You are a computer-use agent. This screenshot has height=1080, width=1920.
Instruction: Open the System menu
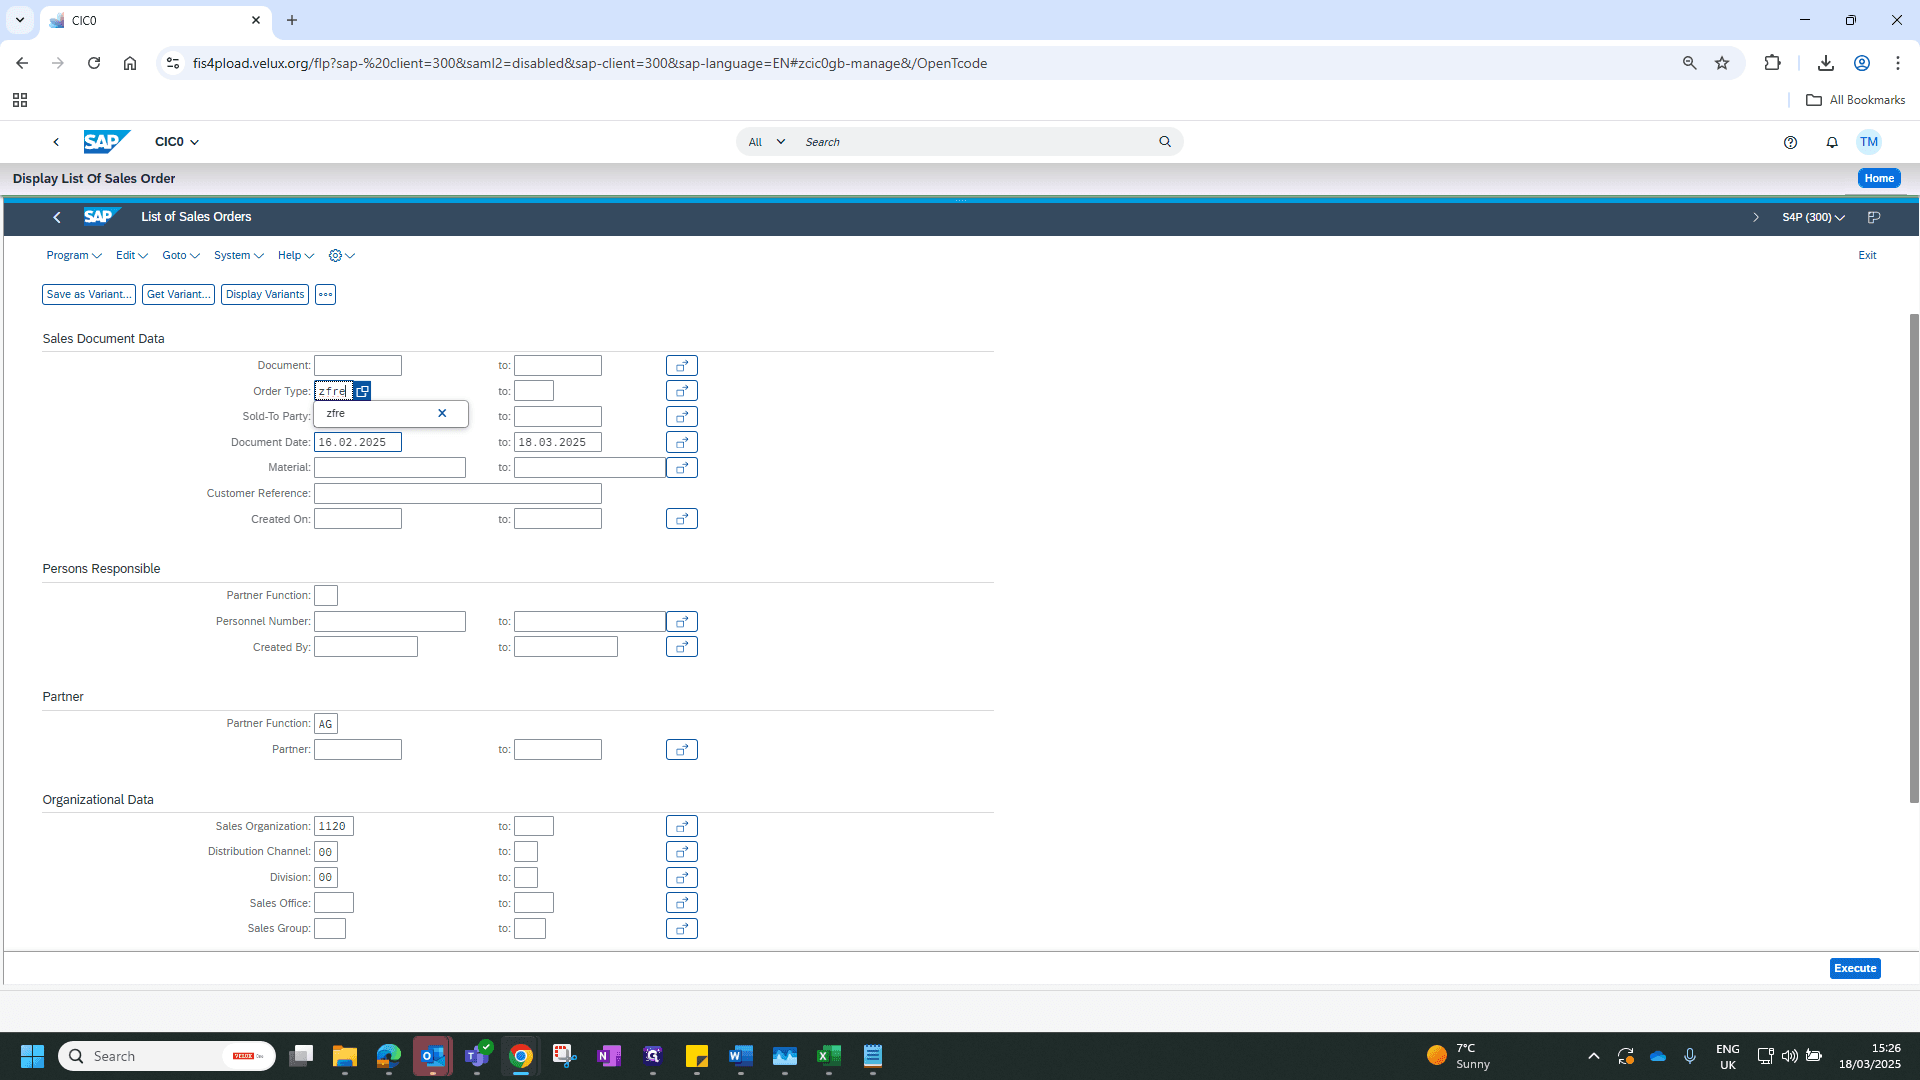tap(238, 256)
